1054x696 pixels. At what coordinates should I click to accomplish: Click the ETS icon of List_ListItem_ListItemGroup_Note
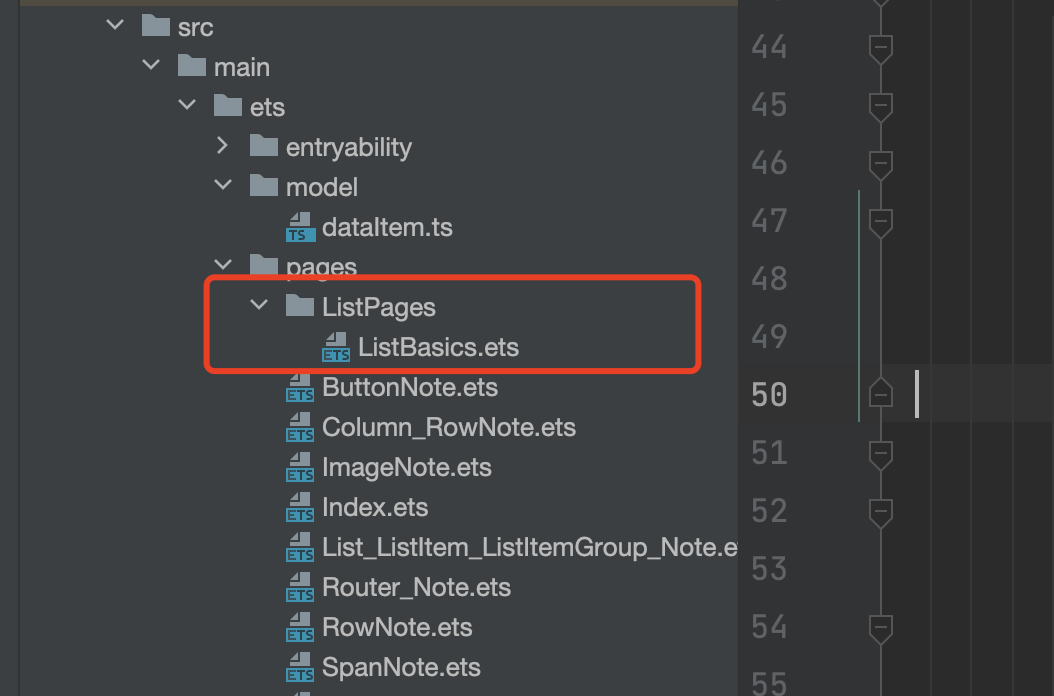[x=300, y=547]
